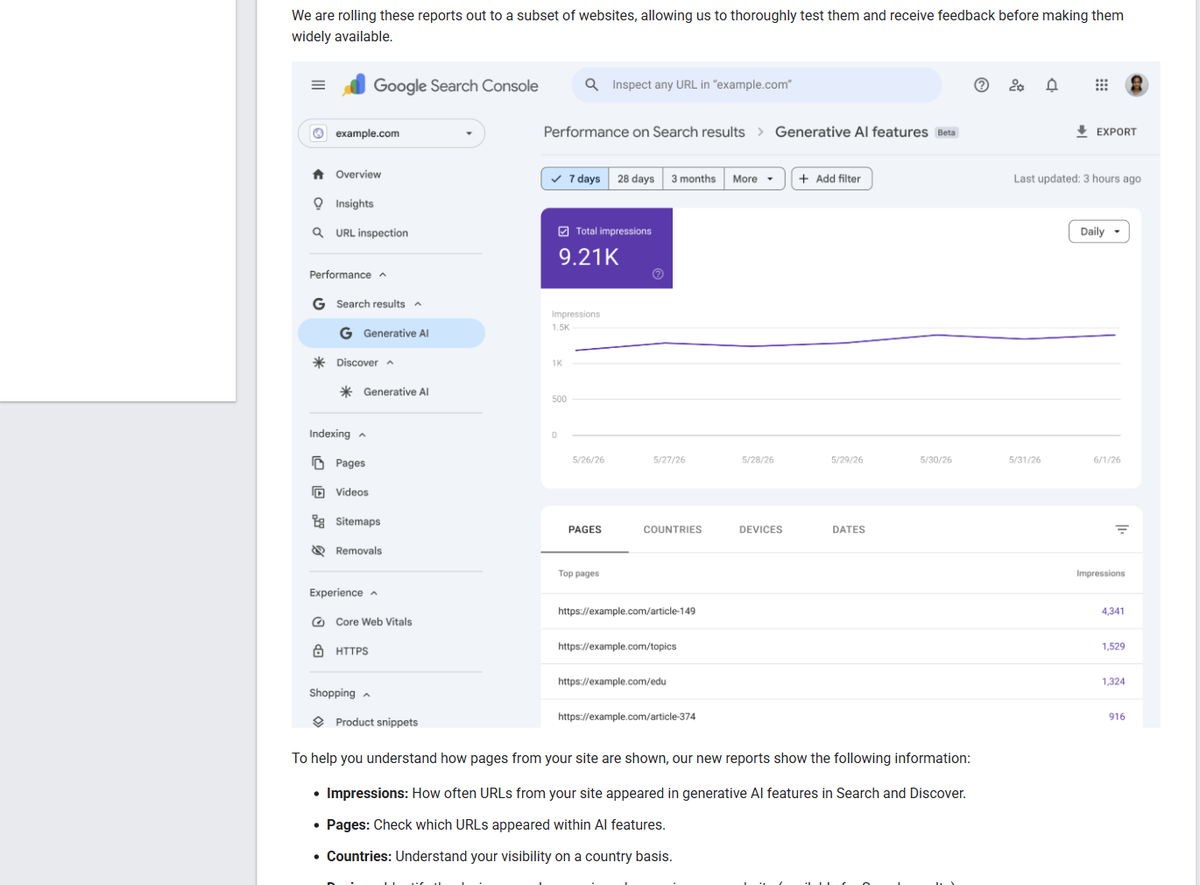Click the Performance on Search results breadcrumb
Viewport: 1200px width, 885px height.
[x=644, y=132]
